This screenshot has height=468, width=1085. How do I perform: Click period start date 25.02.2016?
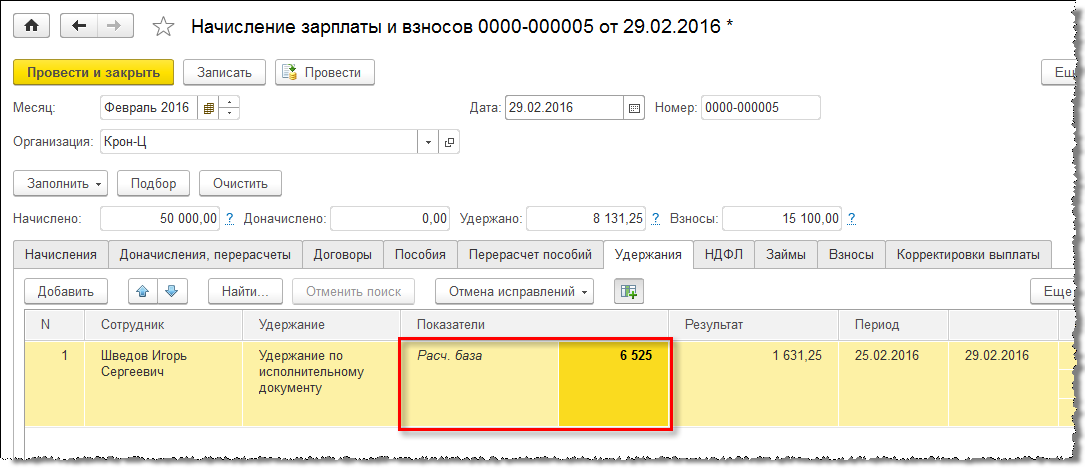pos(893,384)
